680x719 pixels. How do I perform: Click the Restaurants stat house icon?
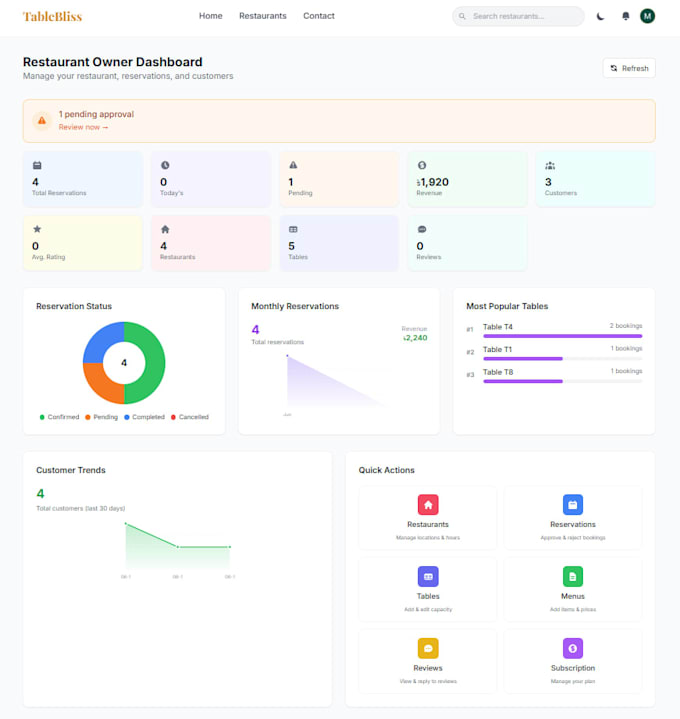165,229
